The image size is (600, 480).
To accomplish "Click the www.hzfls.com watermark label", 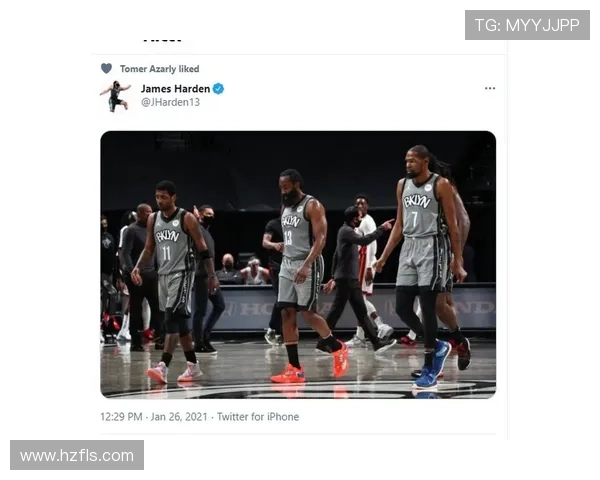I will (76, 456).
